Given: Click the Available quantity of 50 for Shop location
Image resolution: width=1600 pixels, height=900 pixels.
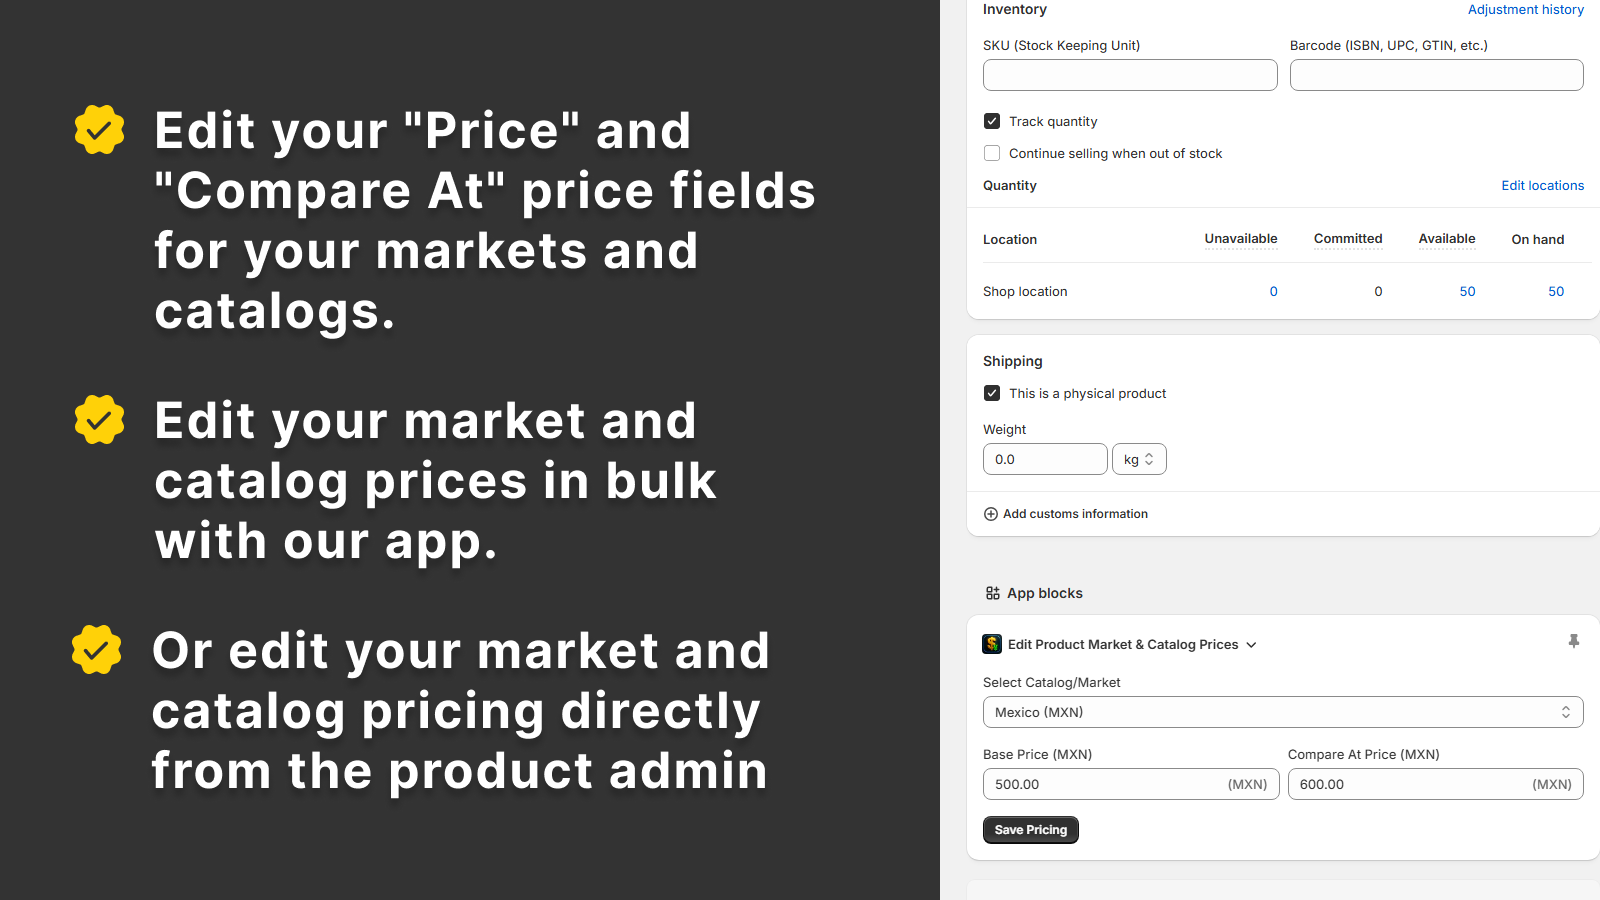Looking at the screenshot, I should (x=1467, y=291).
